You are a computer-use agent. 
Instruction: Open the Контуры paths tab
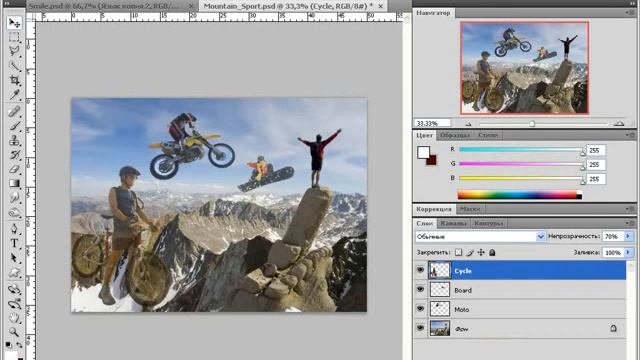(x=489, y=224)
